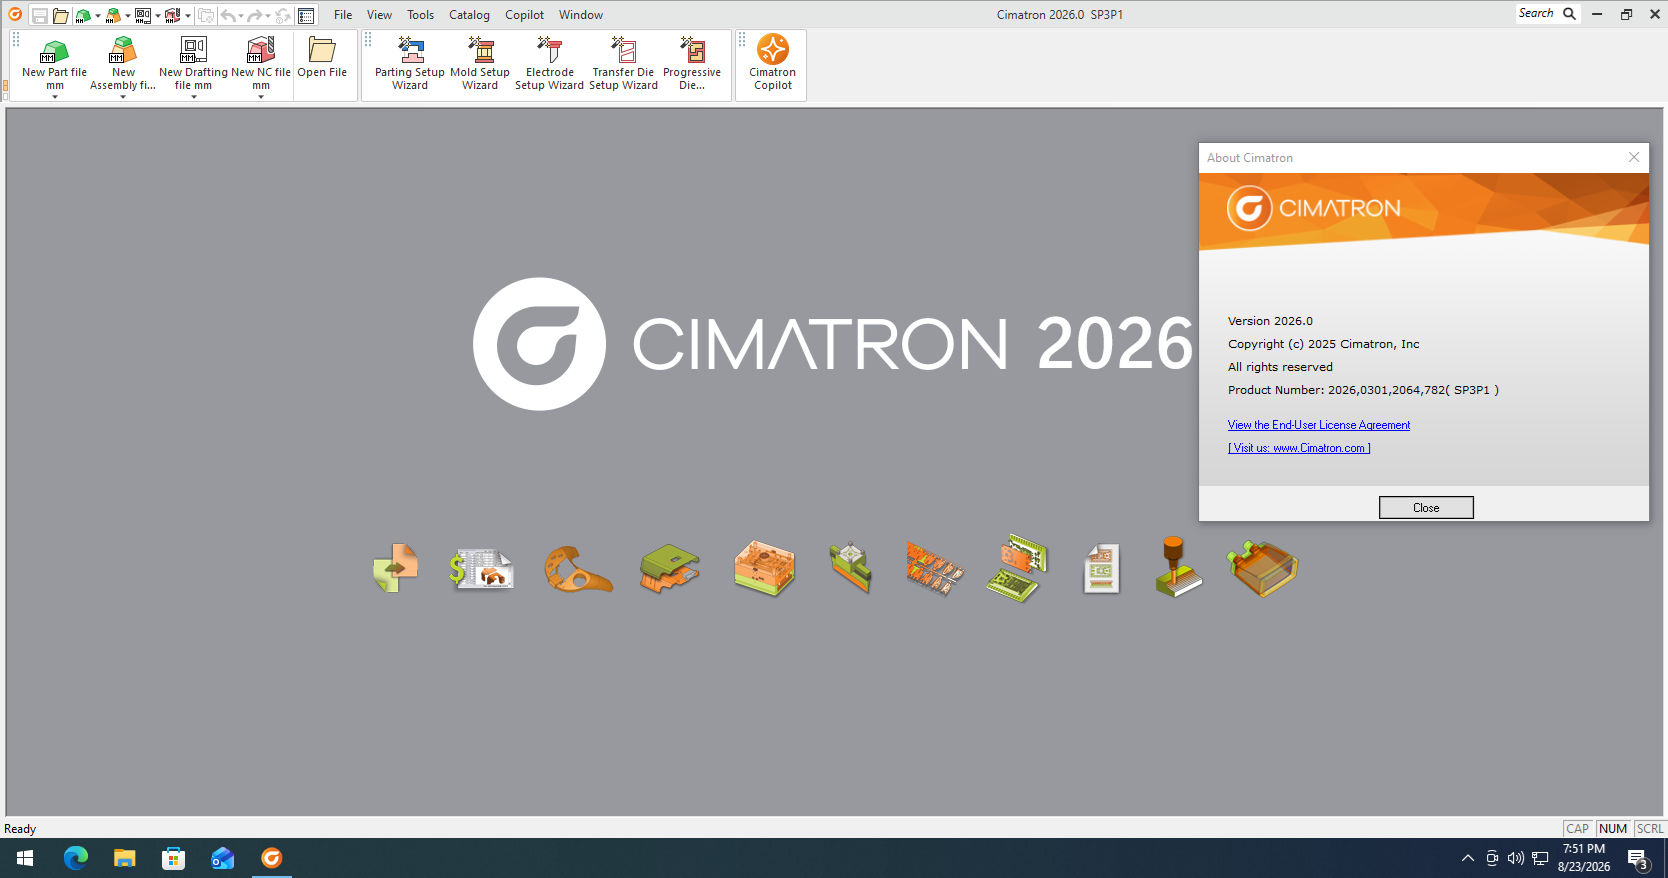The width and height of the screenshot is (1668, 878).
Task: Open the File menu
Action: pyautogui.click(x=343, y=15)
